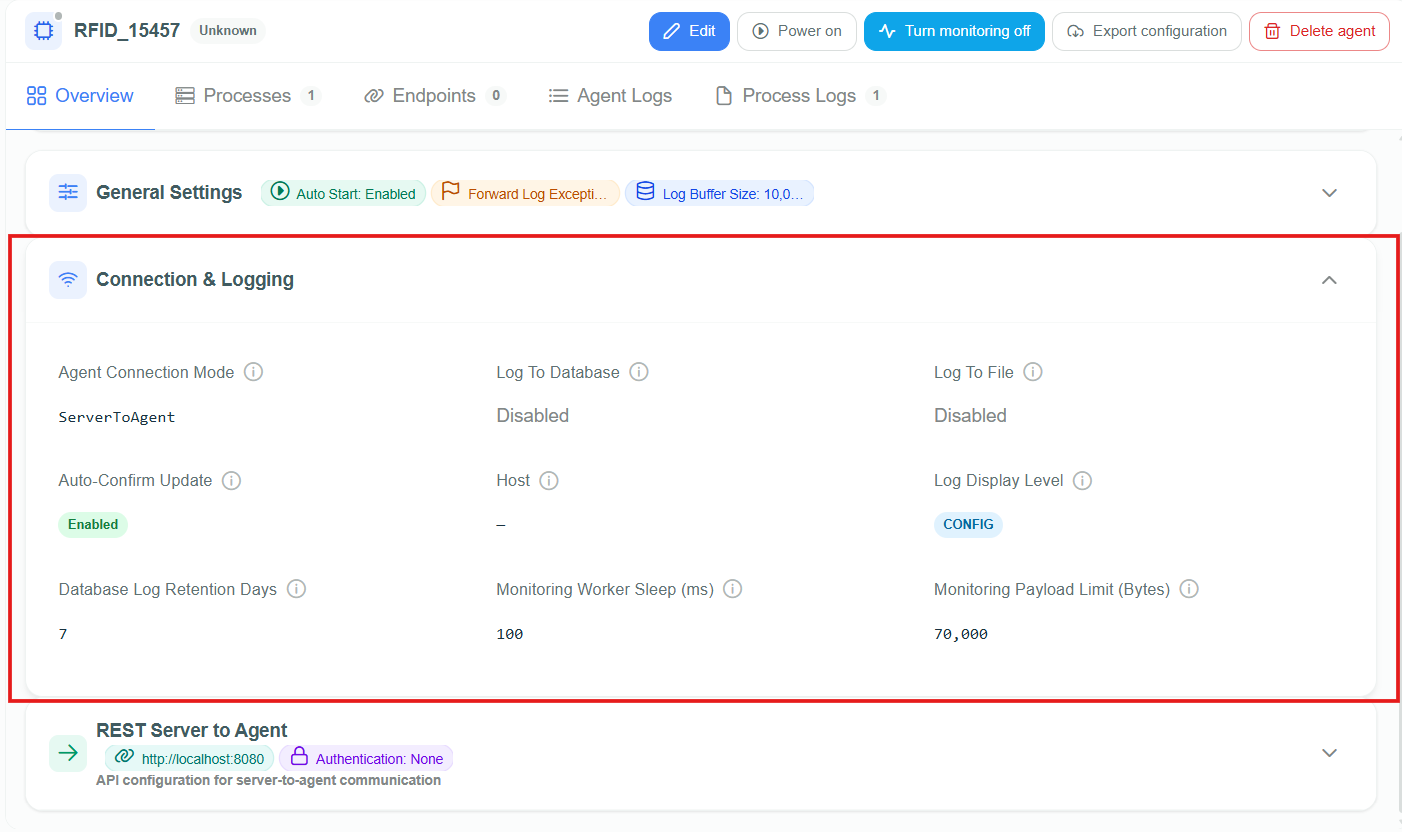This screenshot has height=832, width=1402.
Task: Open info for Agent Connection Mode
Action: click(254, 372)
